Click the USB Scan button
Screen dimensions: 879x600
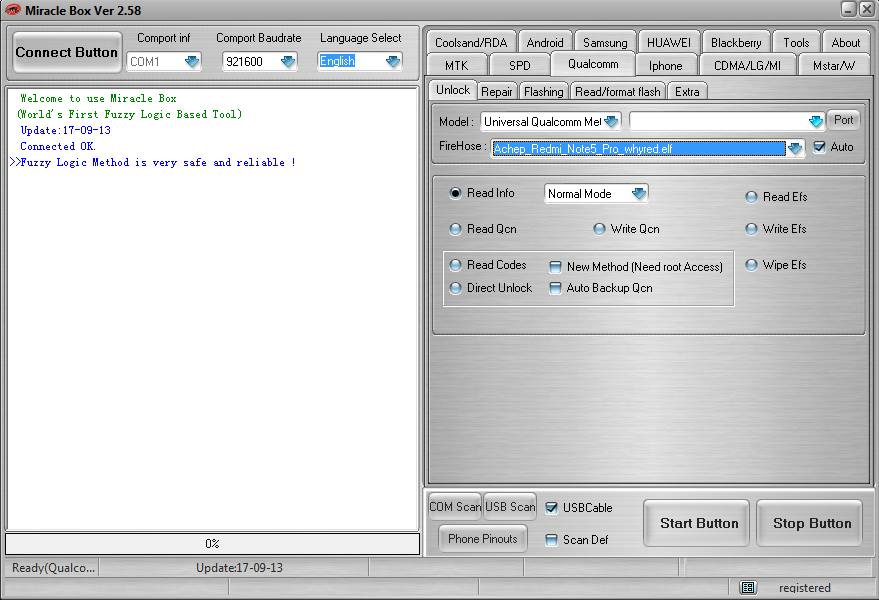(510, 507)
